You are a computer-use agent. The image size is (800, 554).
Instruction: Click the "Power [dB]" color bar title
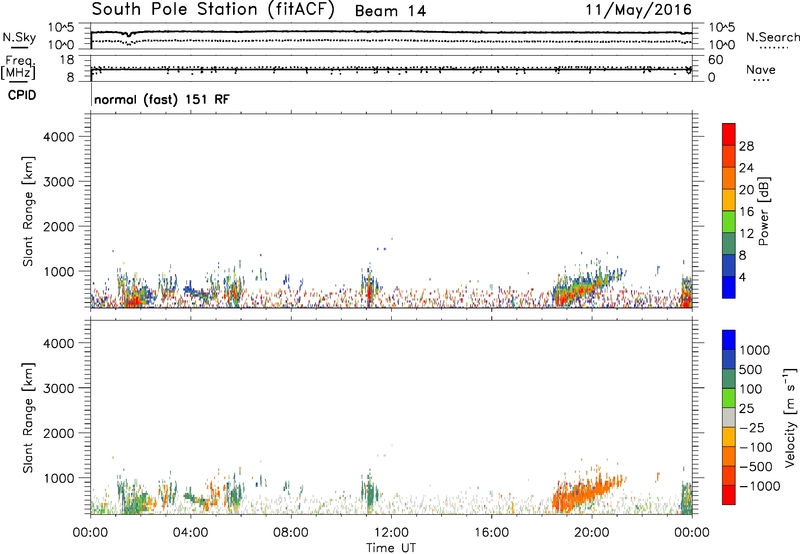764,211
